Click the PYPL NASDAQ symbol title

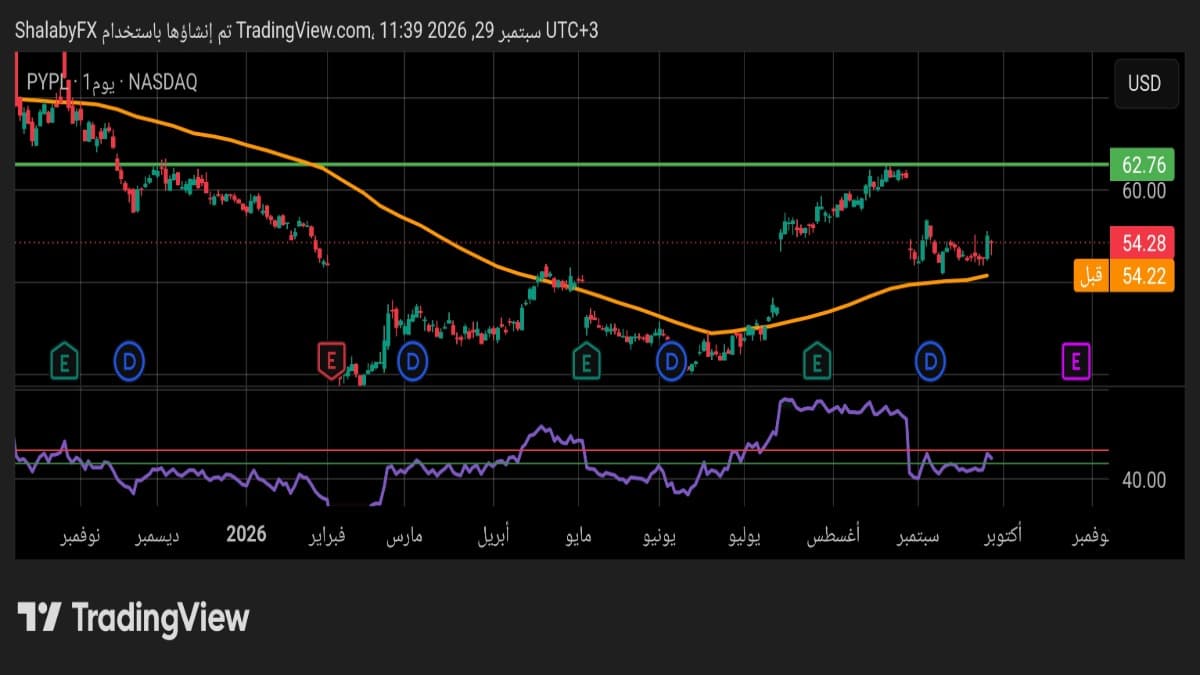click(111, 83)
